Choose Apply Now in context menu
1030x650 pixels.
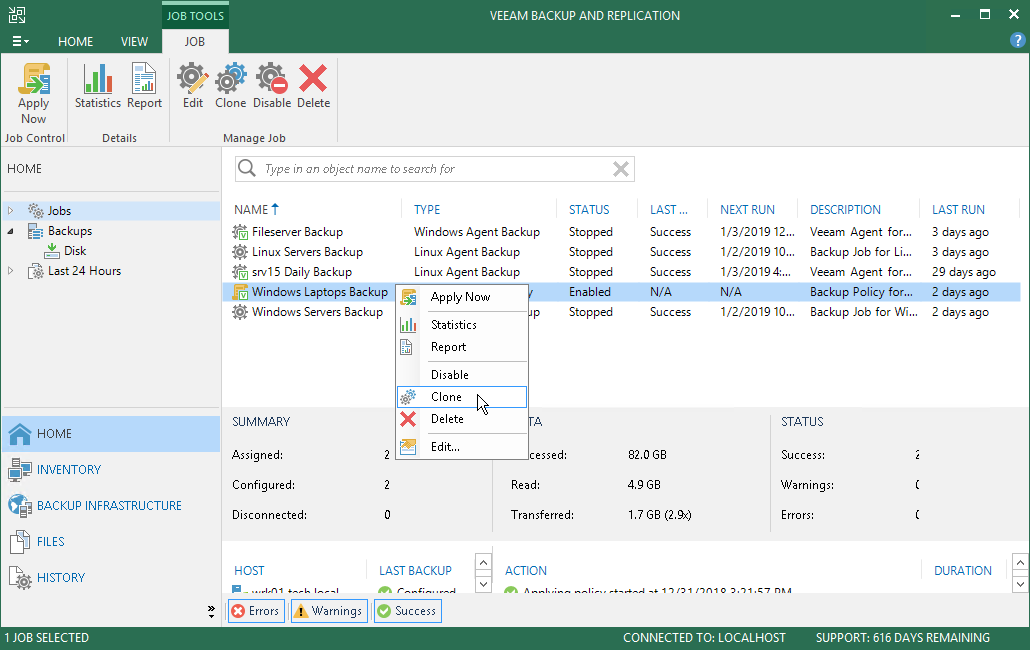click(462, 297)
